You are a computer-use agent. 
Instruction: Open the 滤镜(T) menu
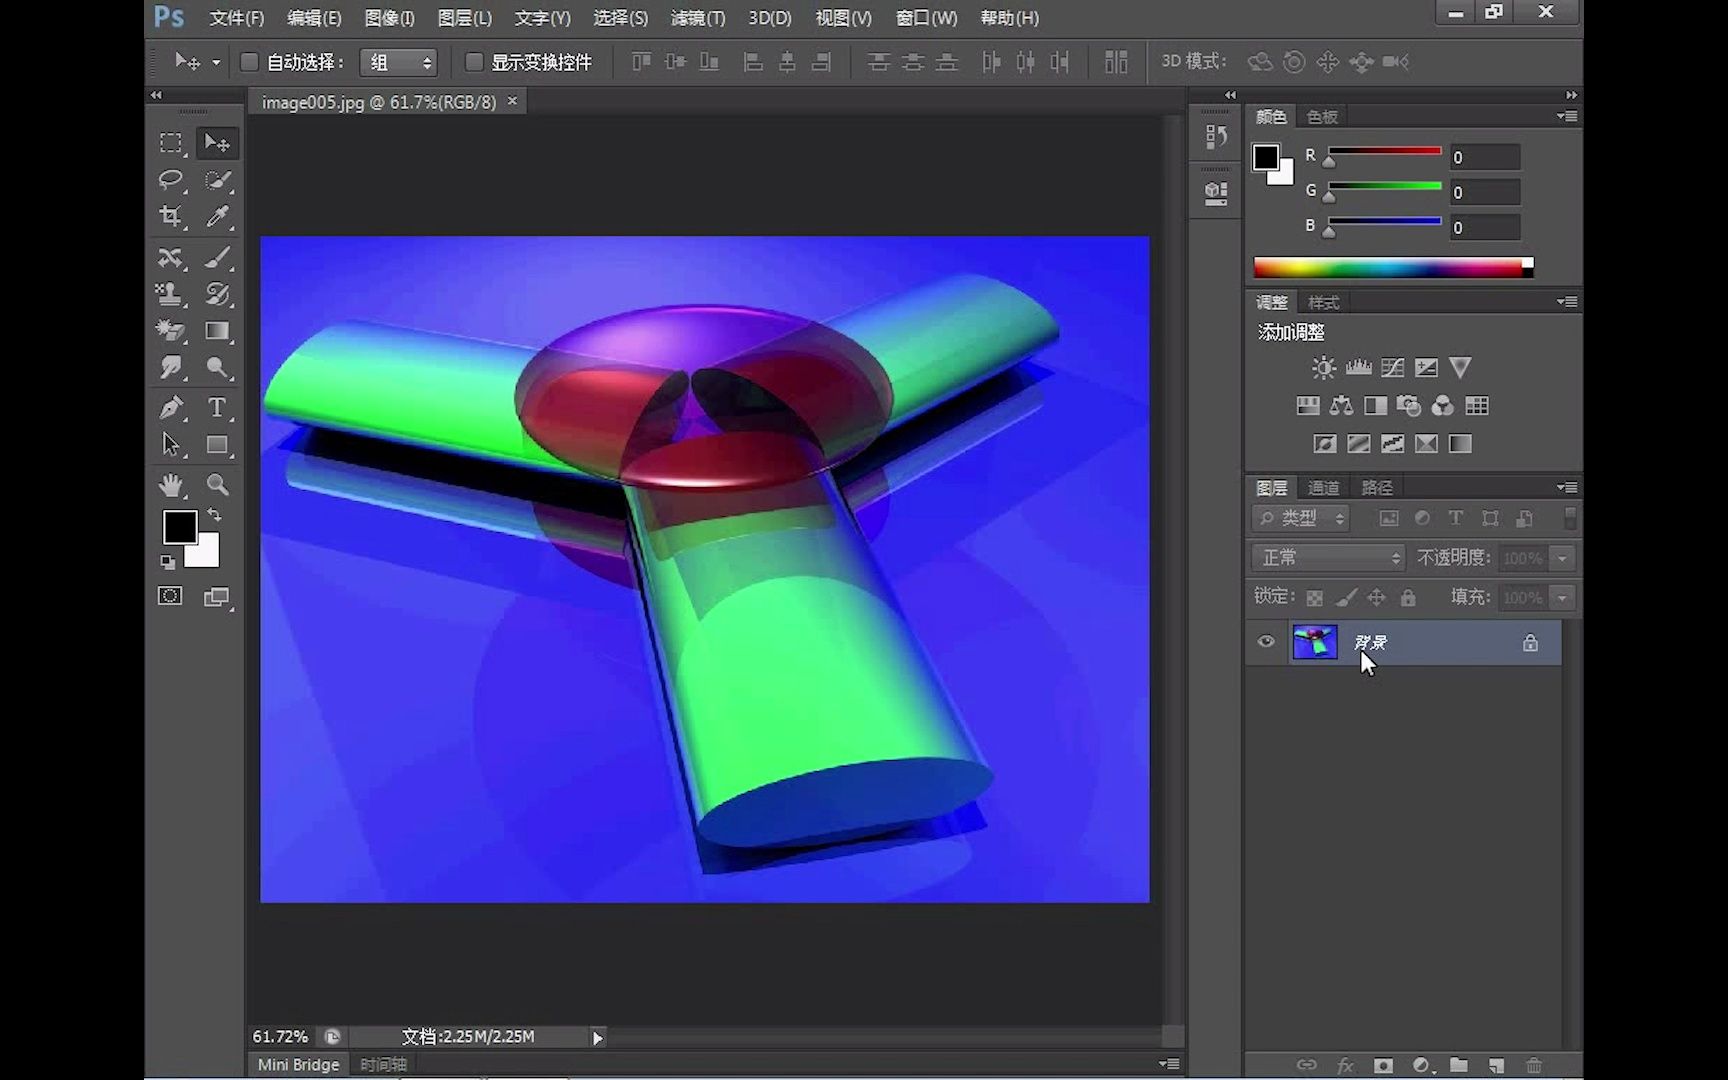click(x=698, y=18)
